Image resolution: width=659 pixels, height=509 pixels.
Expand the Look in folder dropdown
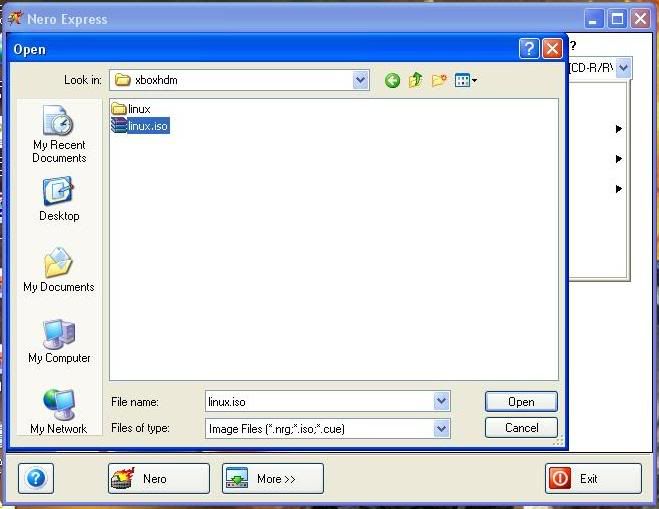(x=360, y=81)
